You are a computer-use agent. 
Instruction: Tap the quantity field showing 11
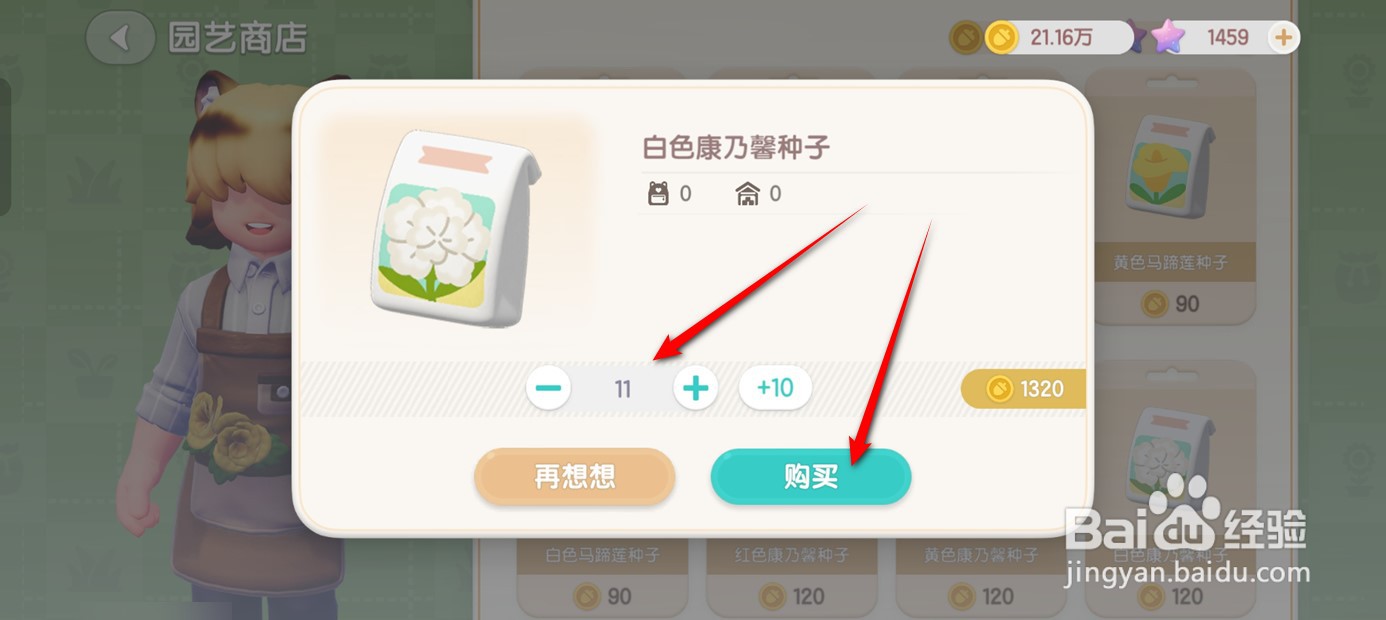623,388
